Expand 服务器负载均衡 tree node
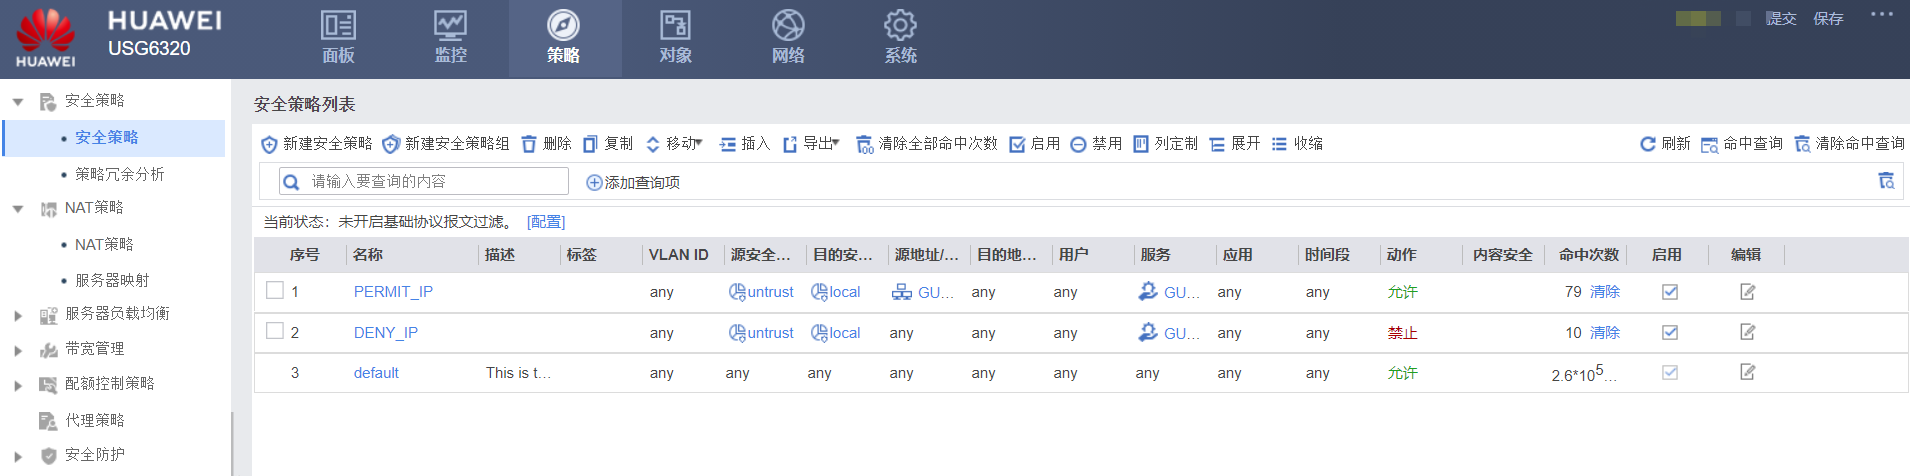 [x=18, y=316]
